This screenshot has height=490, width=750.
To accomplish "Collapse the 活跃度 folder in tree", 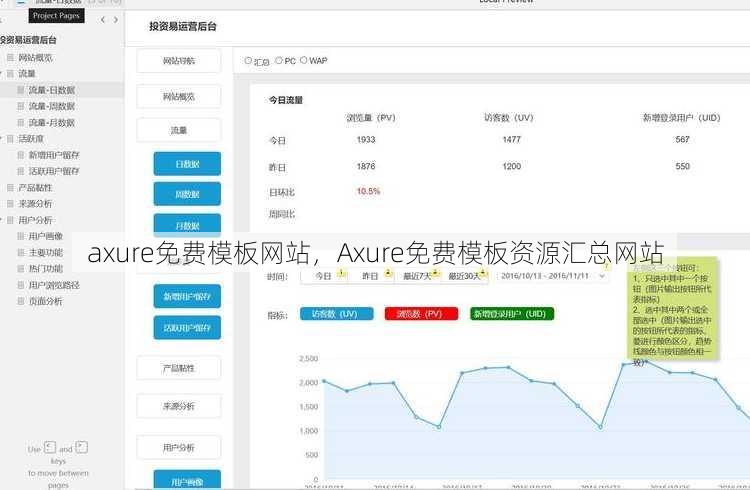I will pyautogui.click(x=1, y=138).
